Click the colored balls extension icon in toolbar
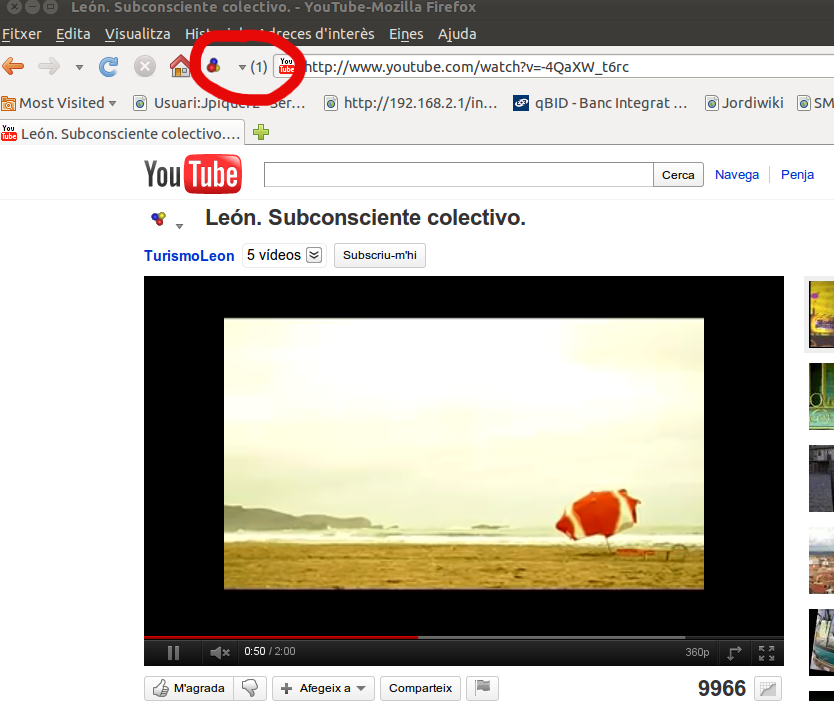Screen dimensions: 834x701 click(x=213, y=67)
